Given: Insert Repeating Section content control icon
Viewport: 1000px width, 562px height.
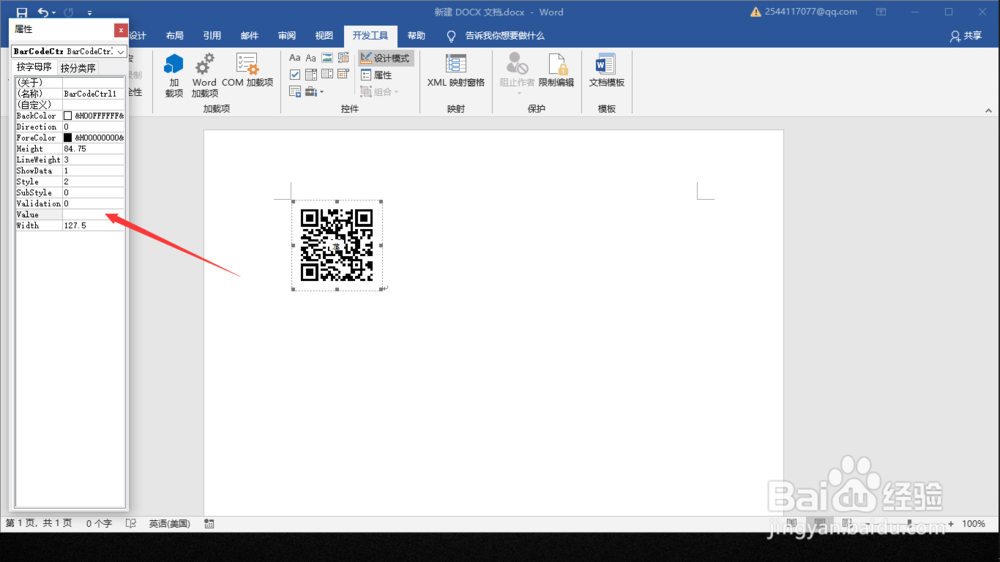Looking at the screenshot, I should coord(295,92).
